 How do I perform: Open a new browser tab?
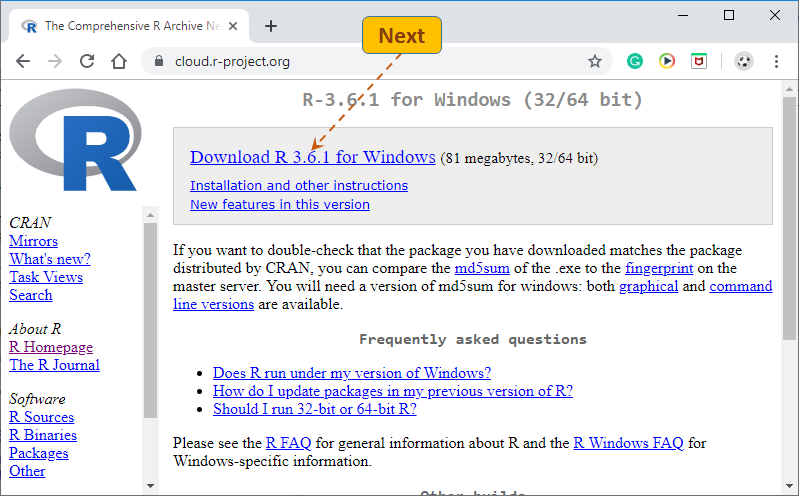(271, 25)
